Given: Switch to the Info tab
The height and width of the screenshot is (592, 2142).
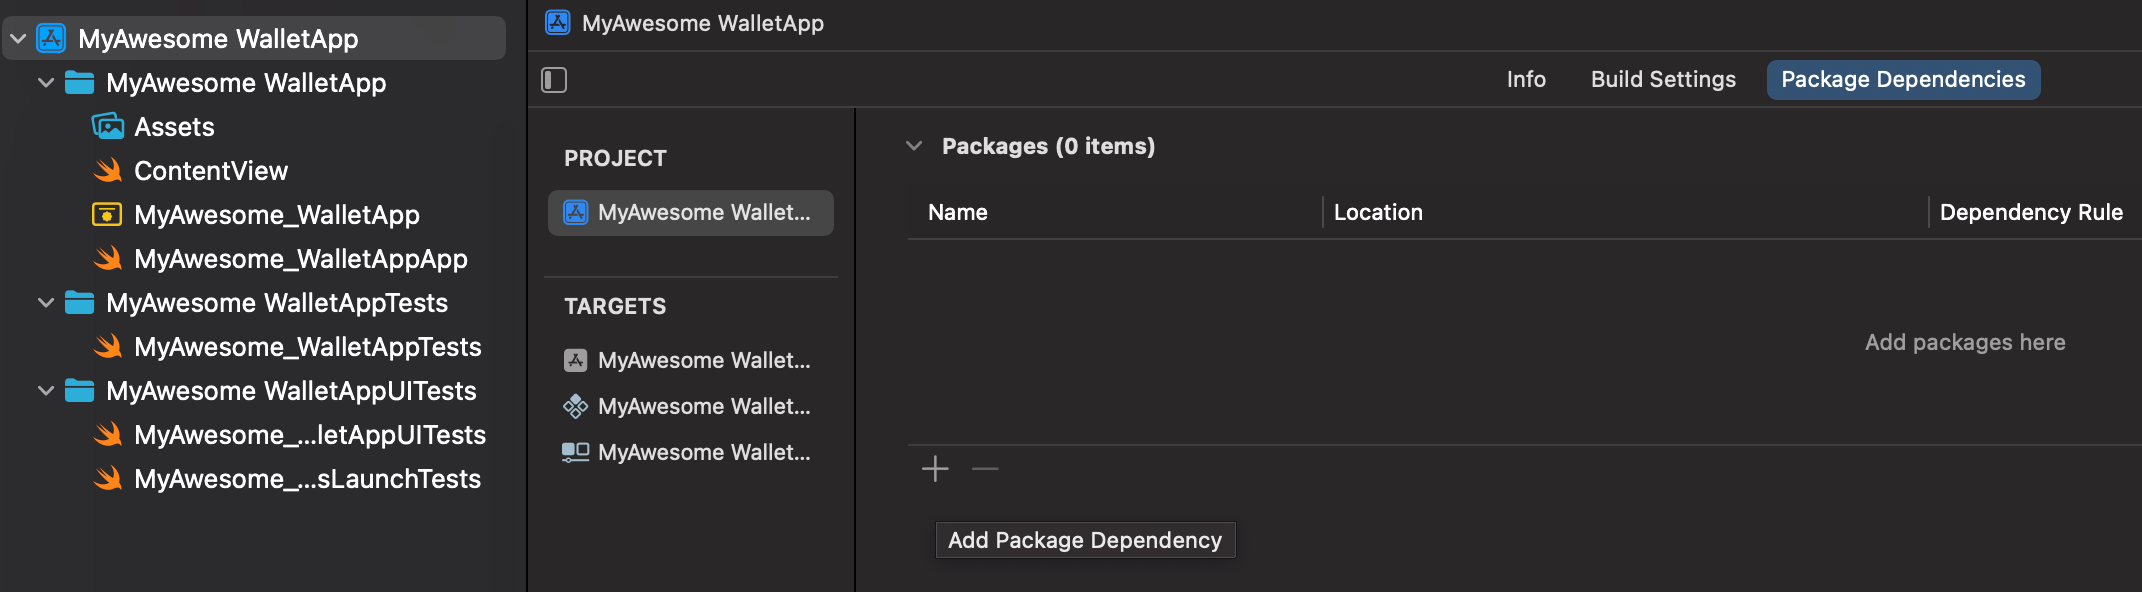Looking at the screenshot, I should [1526, 79].
